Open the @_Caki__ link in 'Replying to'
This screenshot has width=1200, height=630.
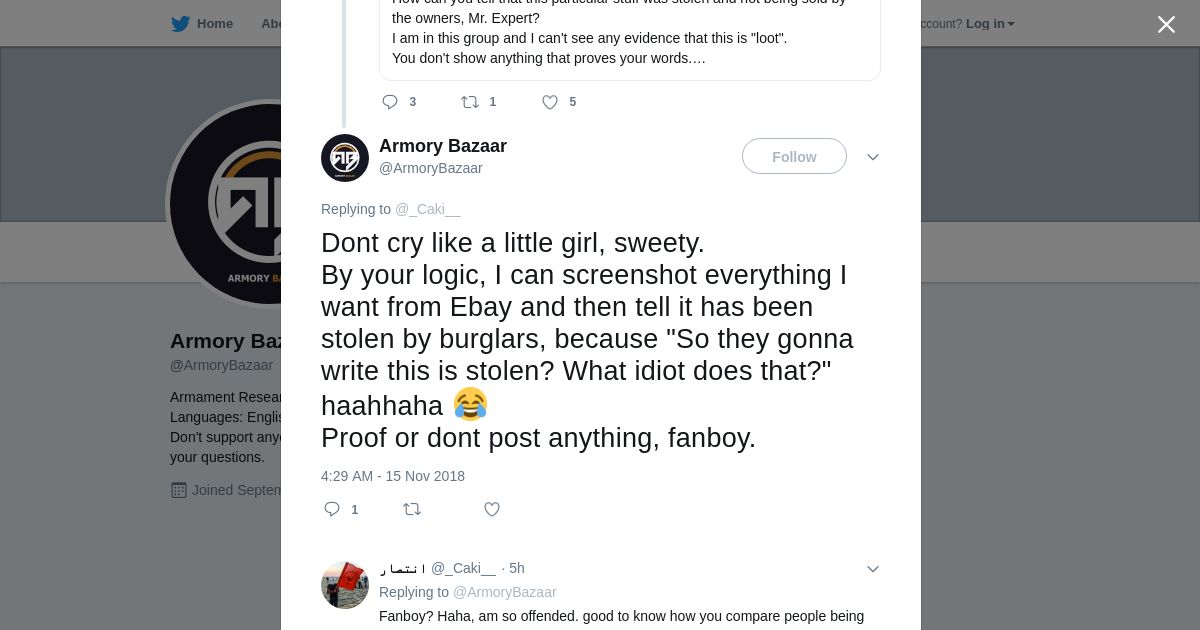tap(428, 209)
